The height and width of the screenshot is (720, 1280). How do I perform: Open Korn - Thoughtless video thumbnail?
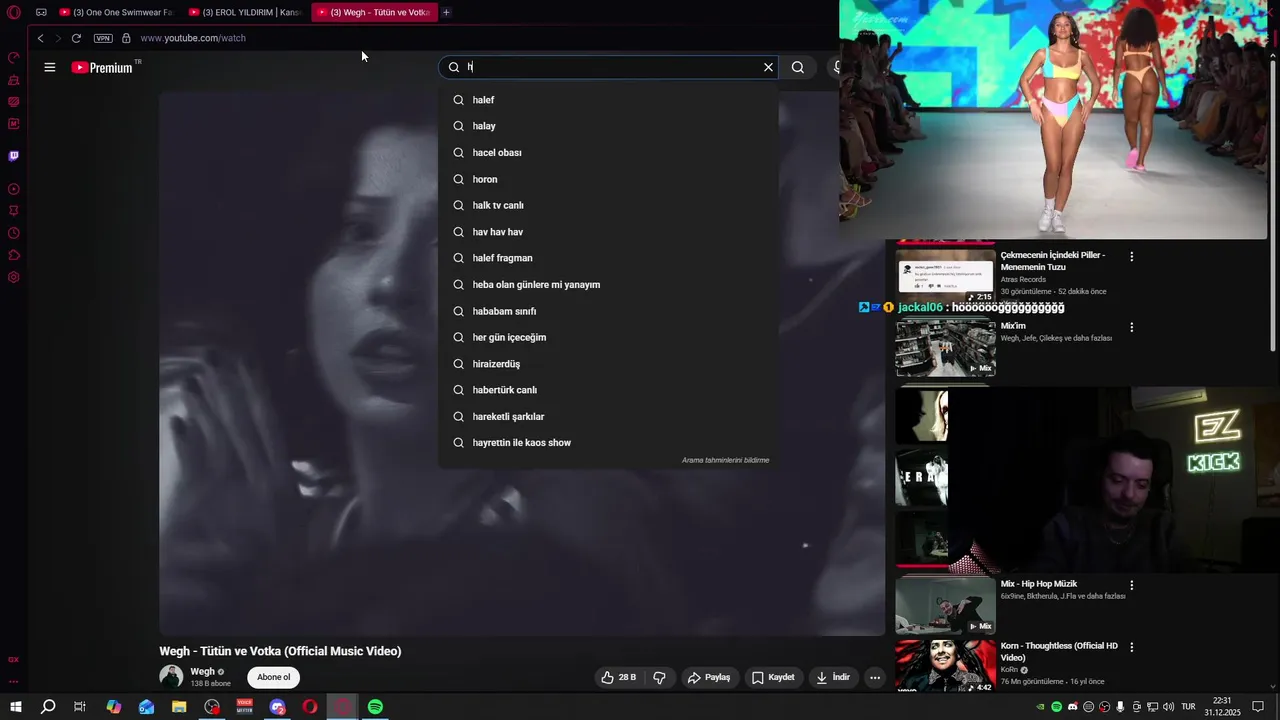945,667
